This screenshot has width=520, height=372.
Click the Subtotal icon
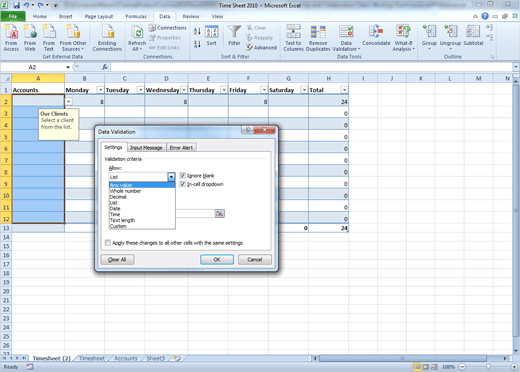[x=473, y=36]
